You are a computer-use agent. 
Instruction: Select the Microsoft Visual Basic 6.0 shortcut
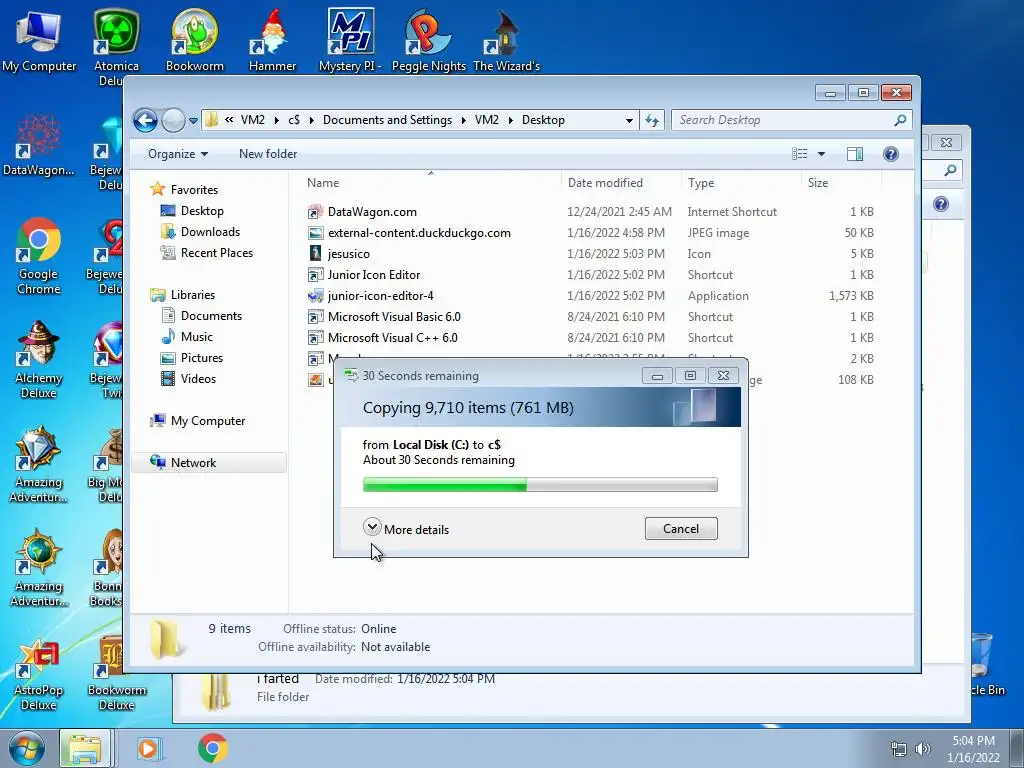[x=384, y=317]
